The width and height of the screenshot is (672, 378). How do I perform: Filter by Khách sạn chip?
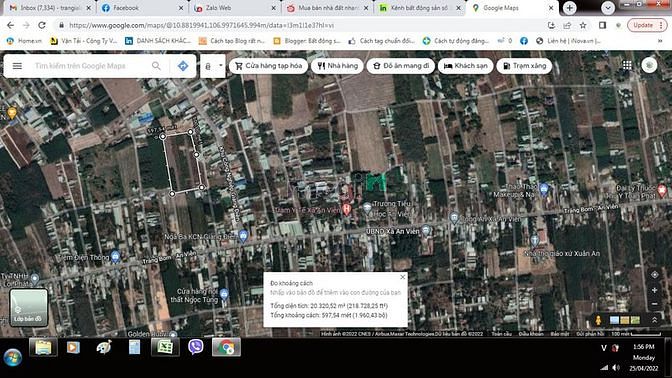click(465, 66)
